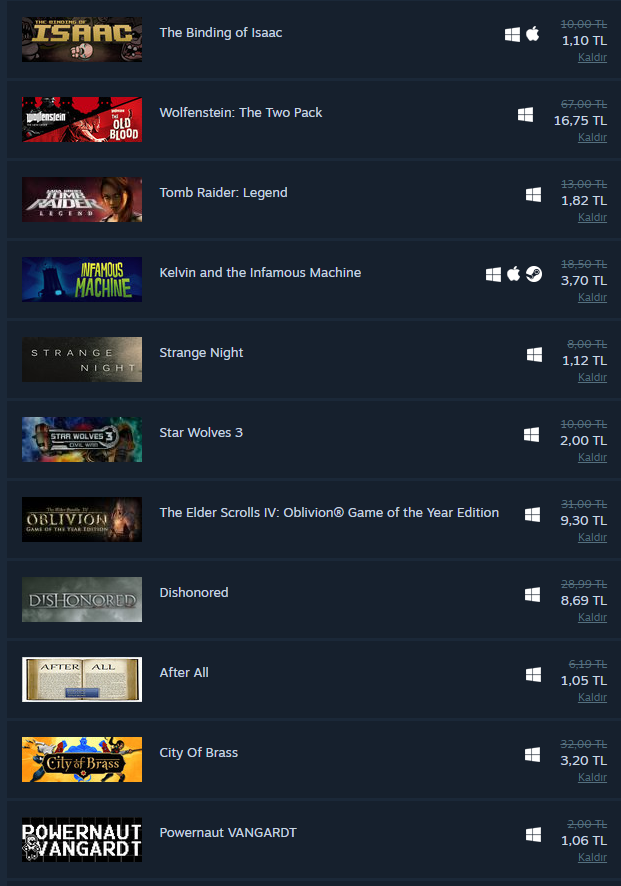
Task: Click the Windows icon beside Tomb Raider: Legend
Action: [x=533, y=195]
